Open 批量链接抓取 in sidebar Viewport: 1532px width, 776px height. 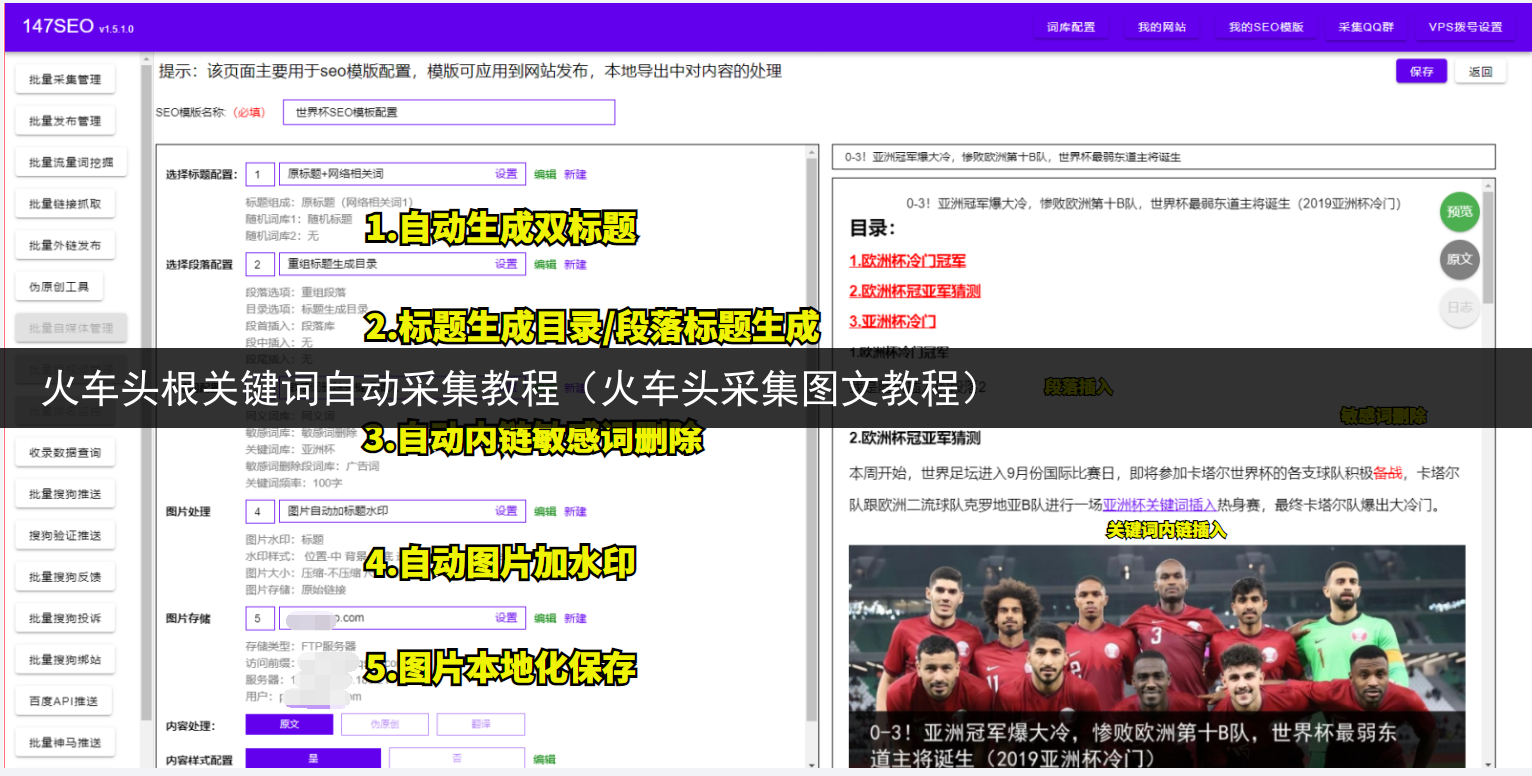[x=65, y=204]
